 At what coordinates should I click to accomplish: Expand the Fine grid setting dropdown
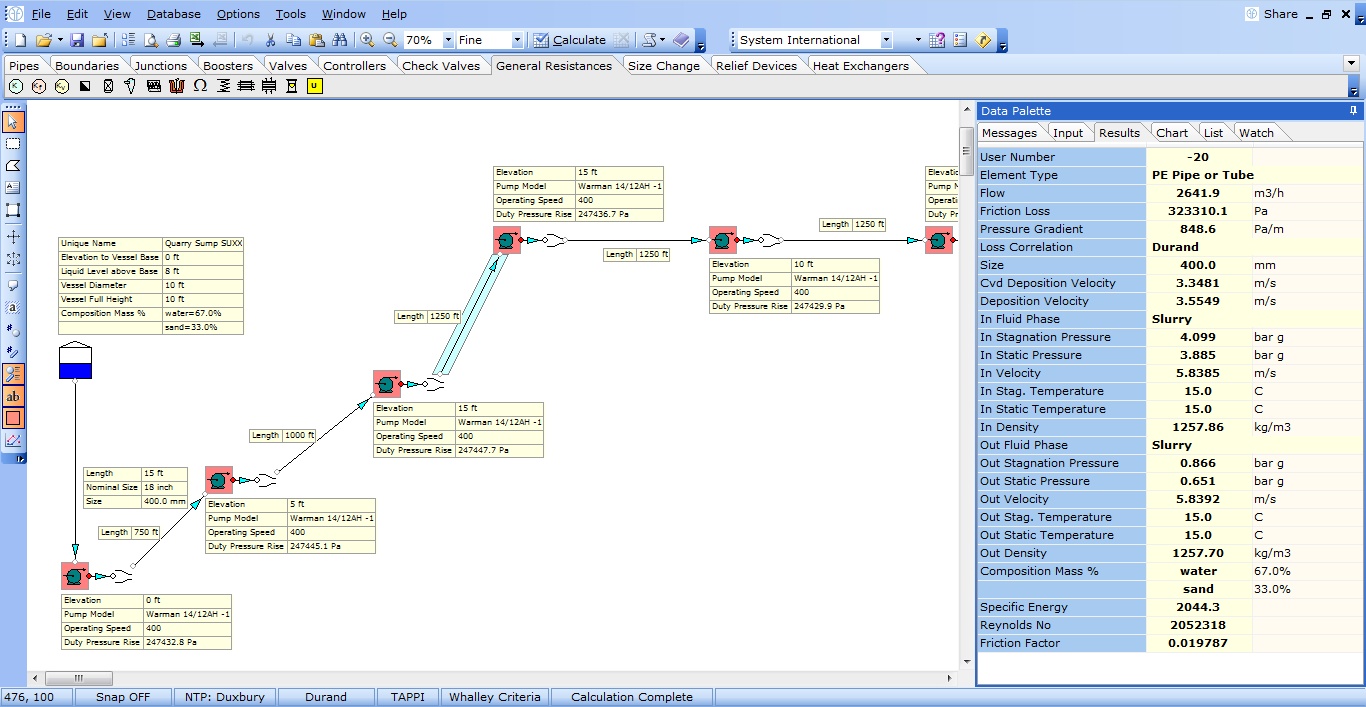[x=517, y=40]
